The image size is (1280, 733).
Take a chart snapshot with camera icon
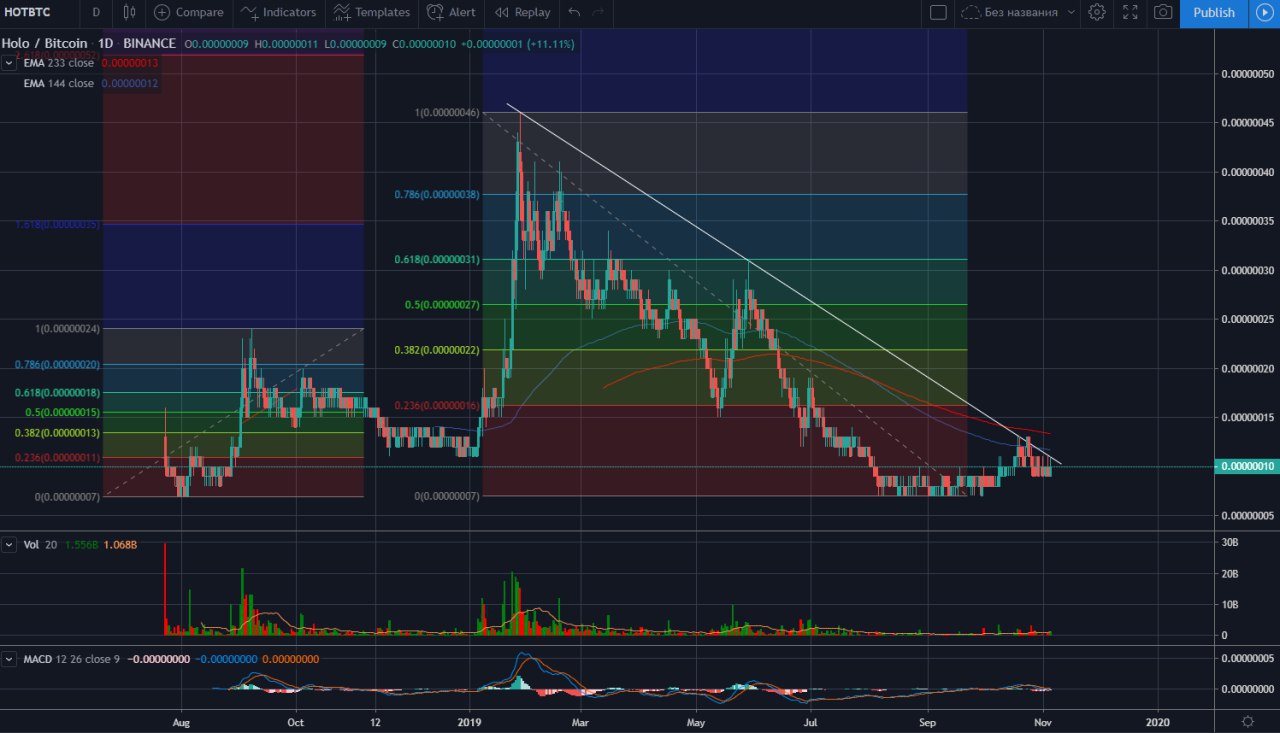(x=1163, y=13)
